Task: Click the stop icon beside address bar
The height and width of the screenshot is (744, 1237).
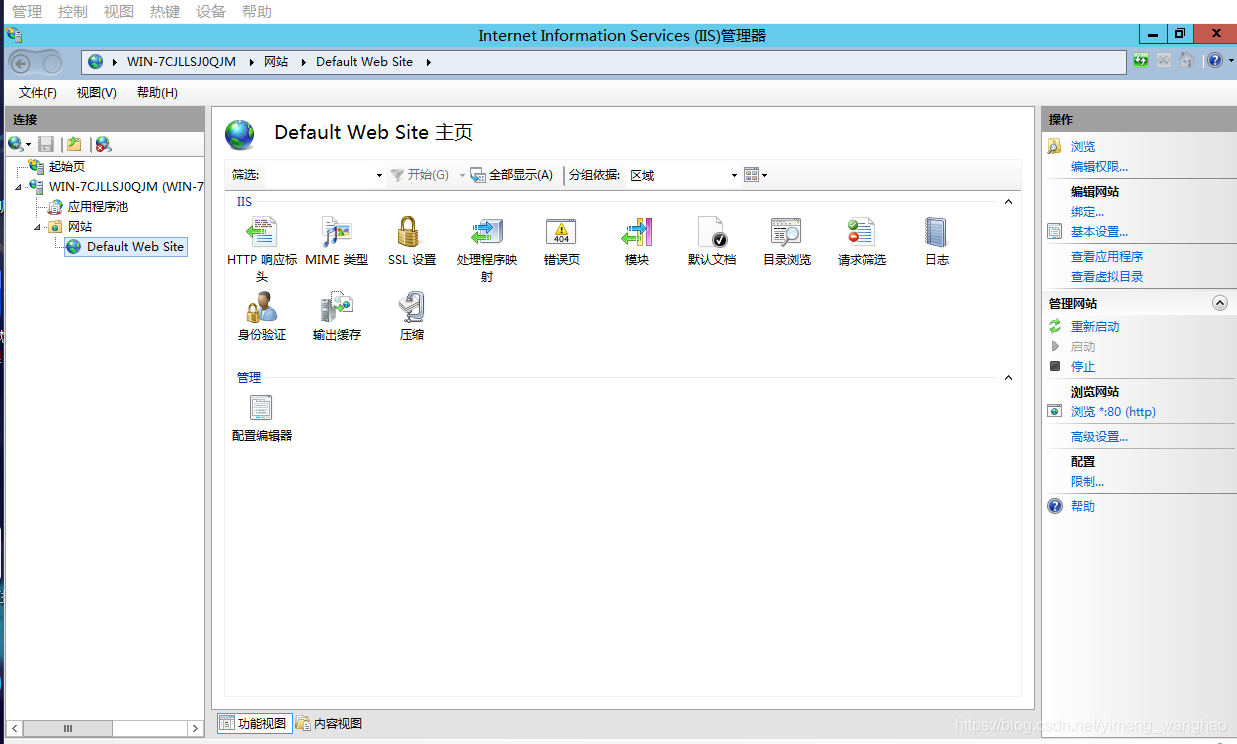Action: 1164,61
